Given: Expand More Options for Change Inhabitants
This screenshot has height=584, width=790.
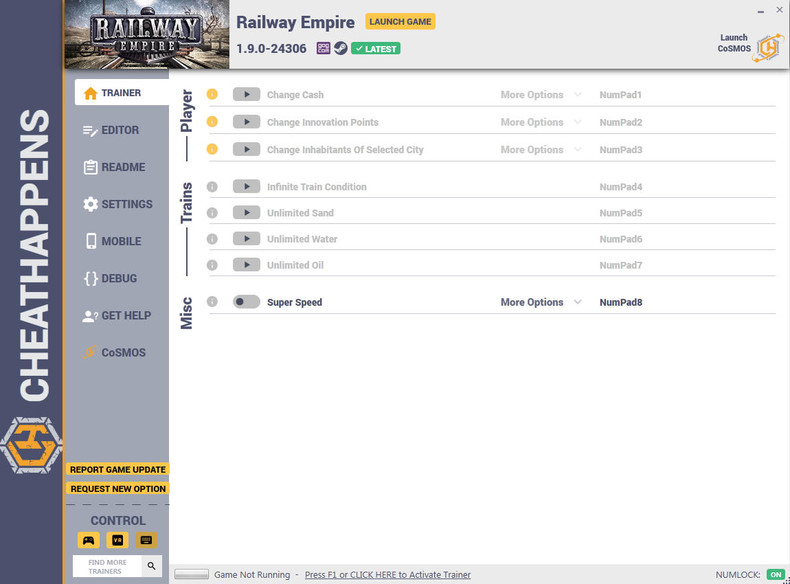Looking at the screenshot, I should [x=541, y=150].
